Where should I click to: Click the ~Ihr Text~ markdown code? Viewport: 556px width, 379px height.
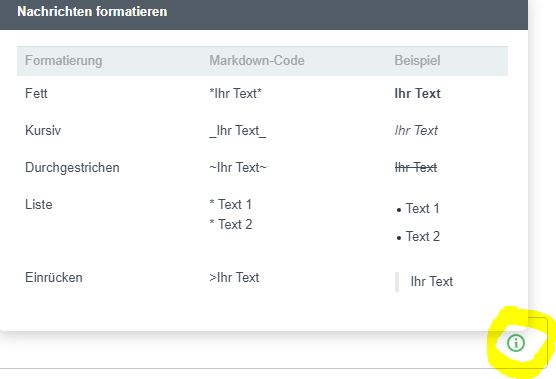(x=238, y=167)
